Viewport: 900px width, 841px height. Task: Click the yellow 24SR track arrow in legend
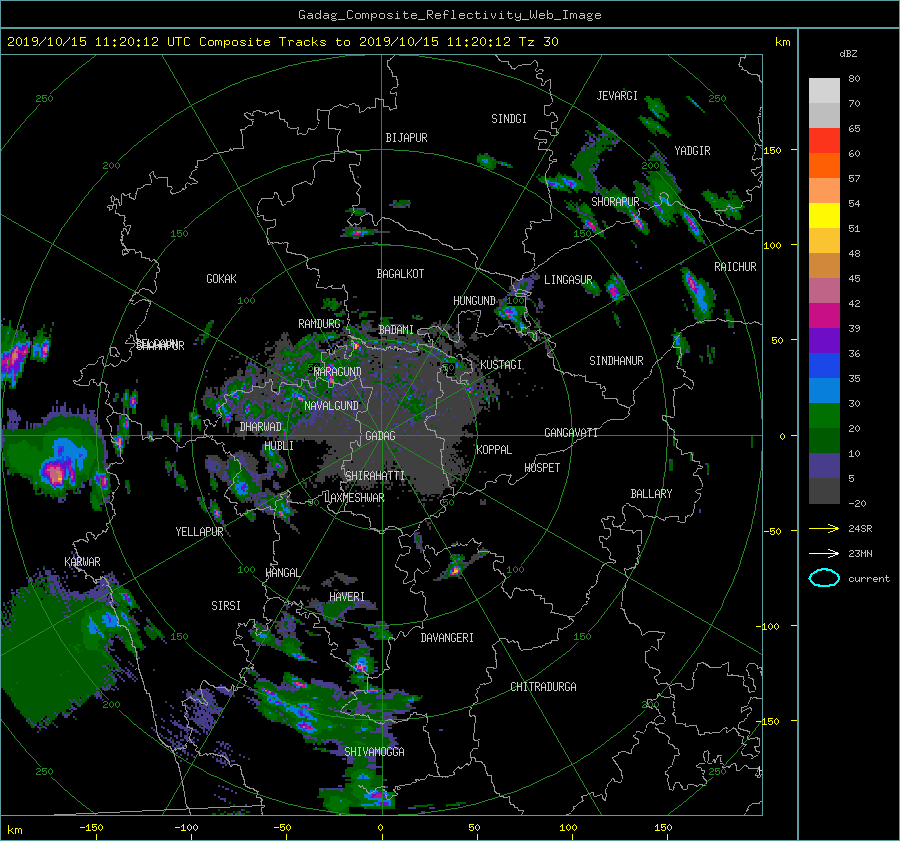click(x=824, y=528)
